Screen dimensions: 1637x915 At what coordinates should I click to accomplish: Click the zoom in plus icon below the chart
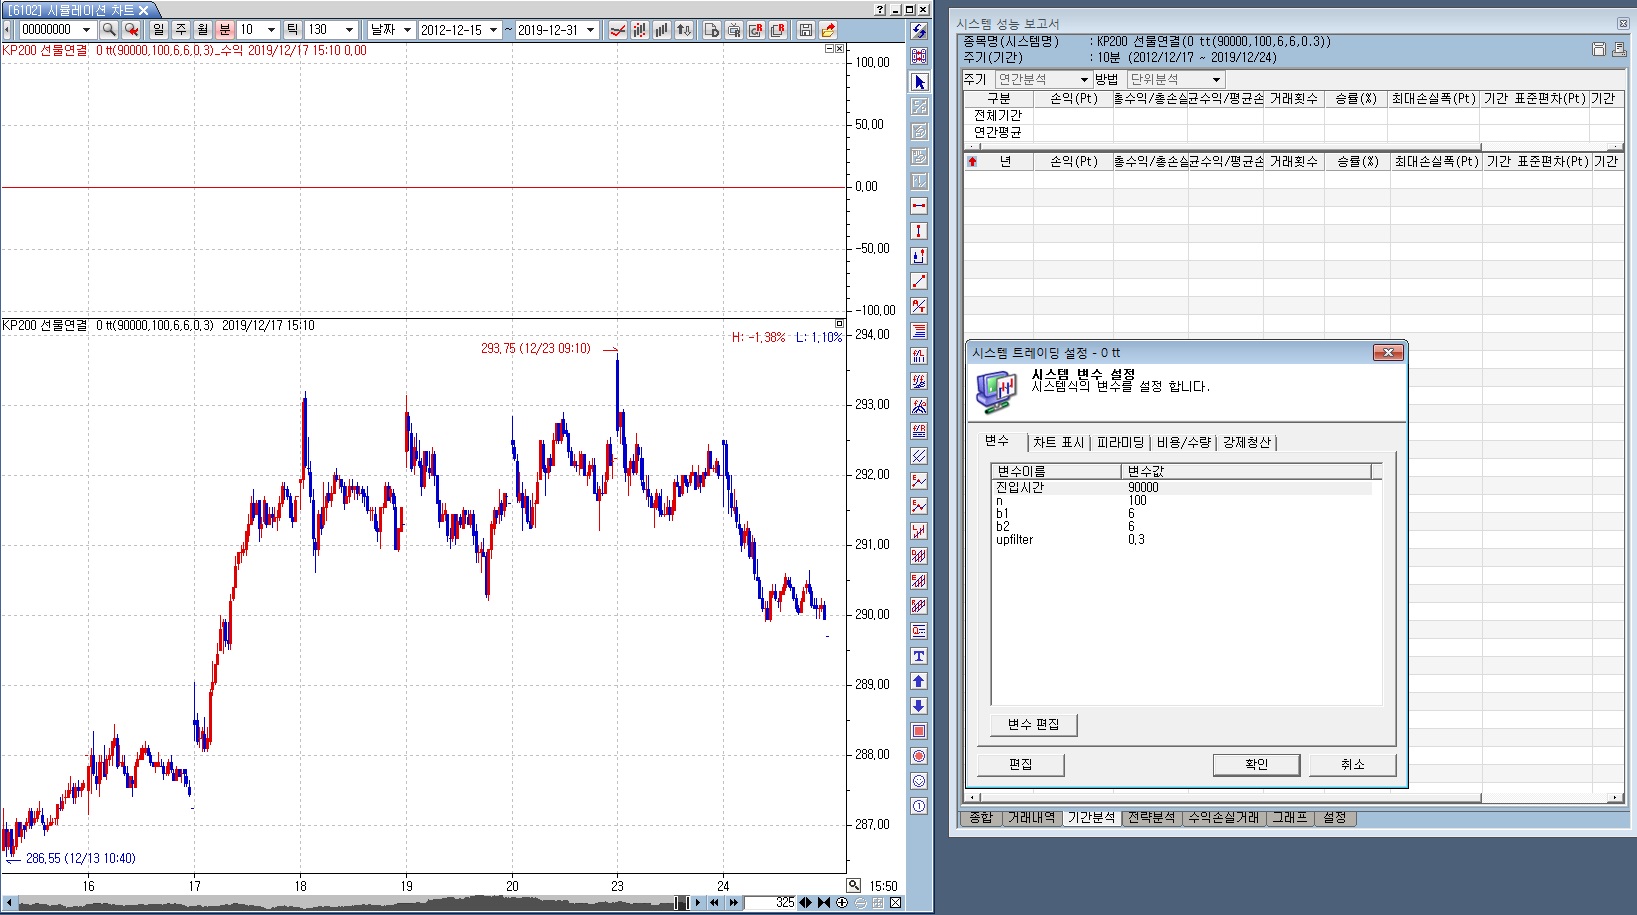pos(842,903)
